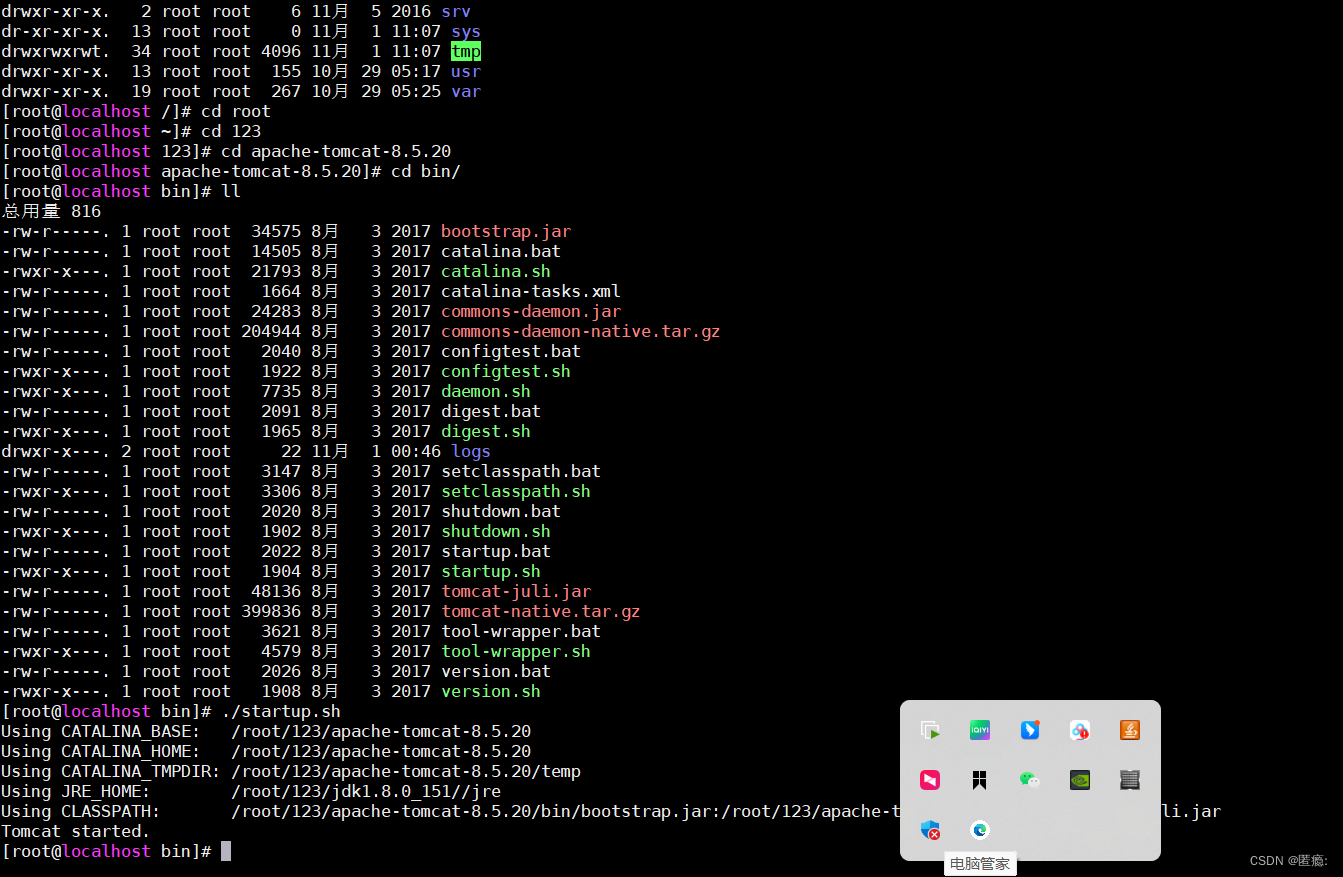Click the black bookmark tray icon
This screenshot has height=877, width=1343.
point(980,780)
